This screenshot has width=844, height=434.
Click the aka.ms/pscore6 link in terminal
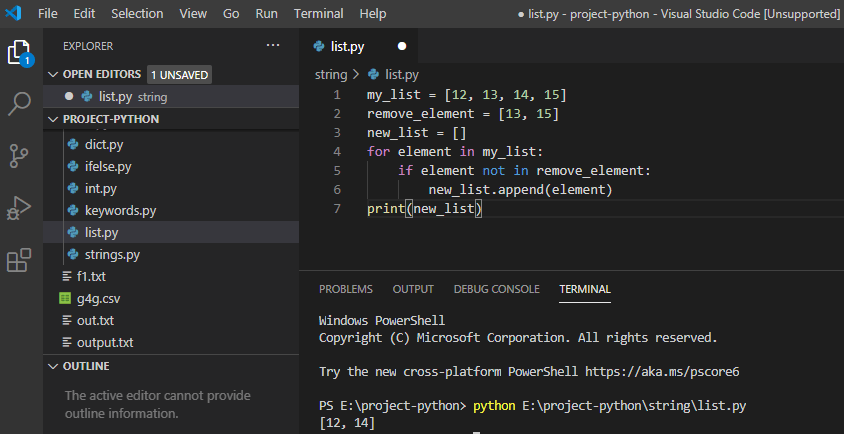coord(662,372)
